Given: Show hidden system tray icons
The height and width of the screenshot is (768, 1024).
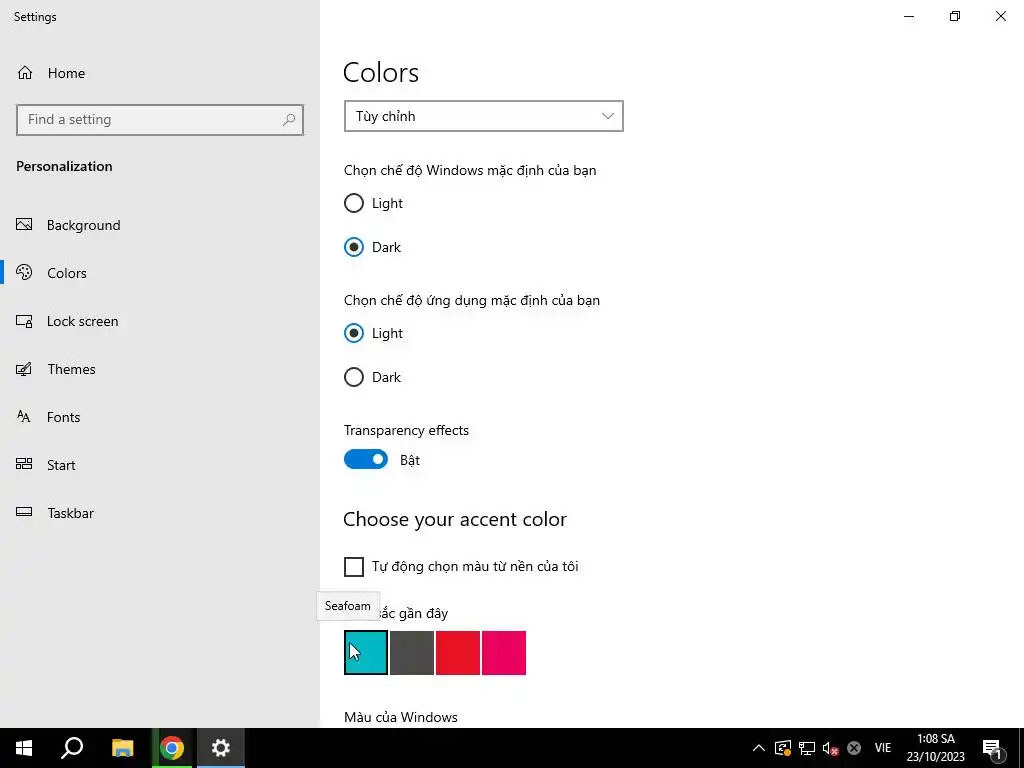Looking at the screenshot, I should [x=759, y=748].
